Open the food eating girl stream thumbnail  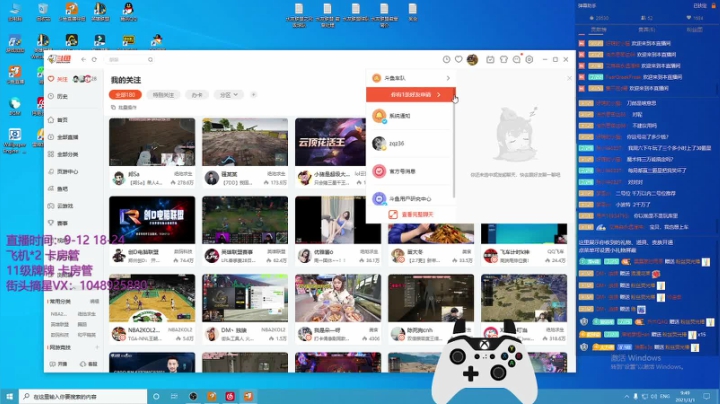tap(338, 298)
